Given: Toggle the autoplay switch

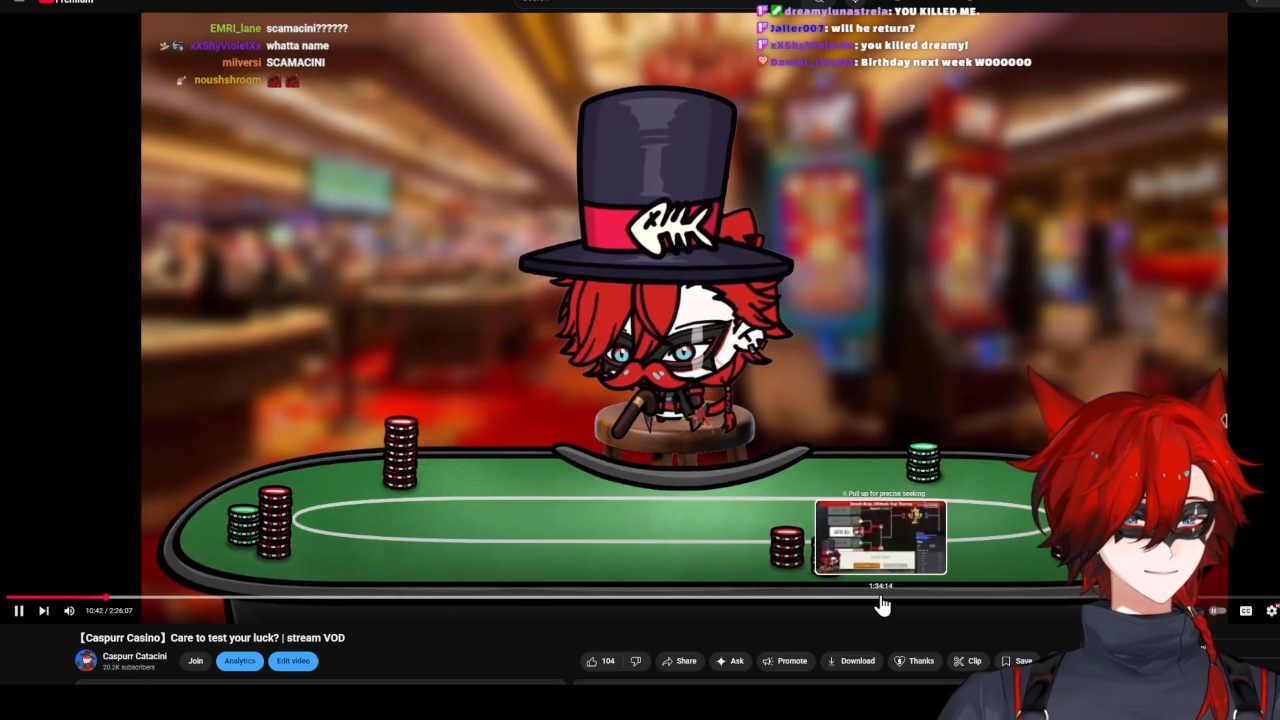Looking at the screenshot, I should (1216, 611).
